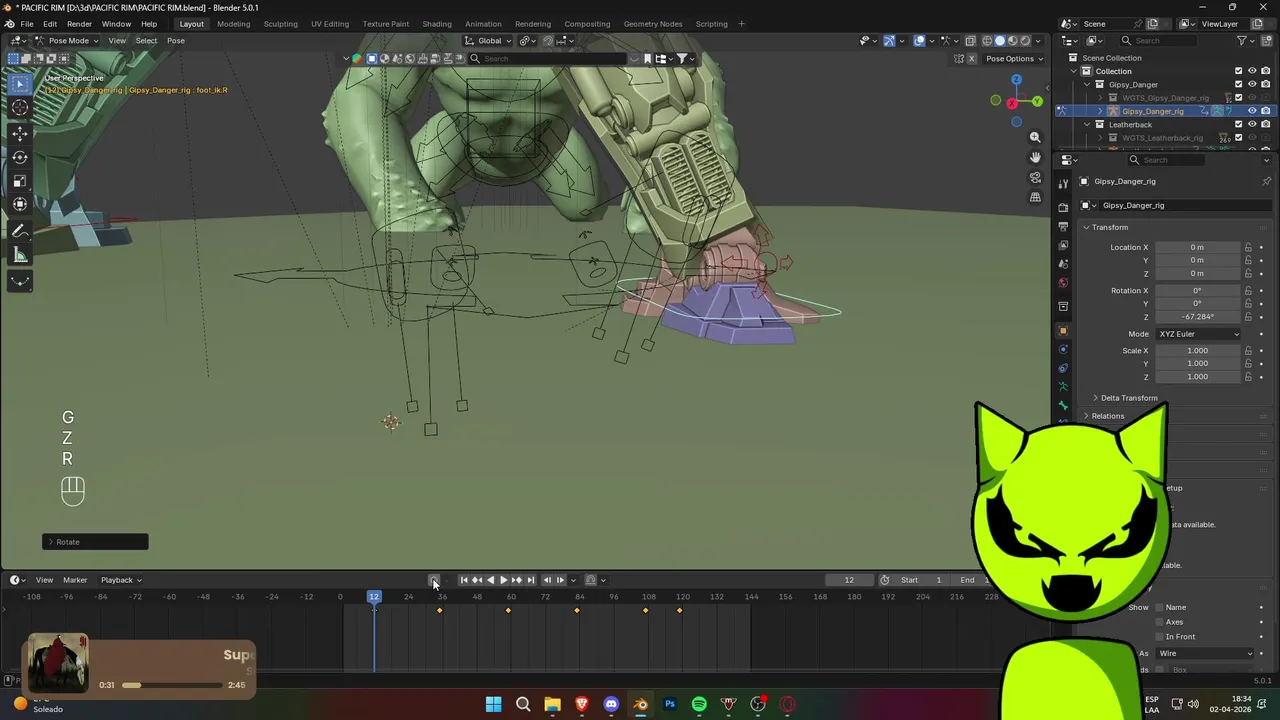This screenshot has height=720, width=1280.
Task: Toggle auto keying record button
Action: (434, 580)
